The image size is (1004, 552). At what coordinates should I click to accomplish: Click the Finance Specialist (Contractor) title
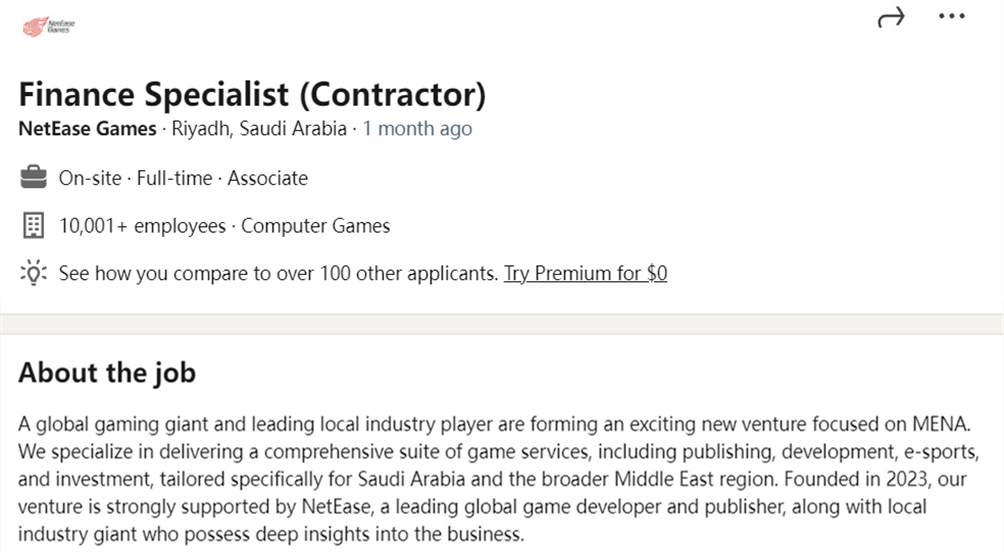pos(252,95)
